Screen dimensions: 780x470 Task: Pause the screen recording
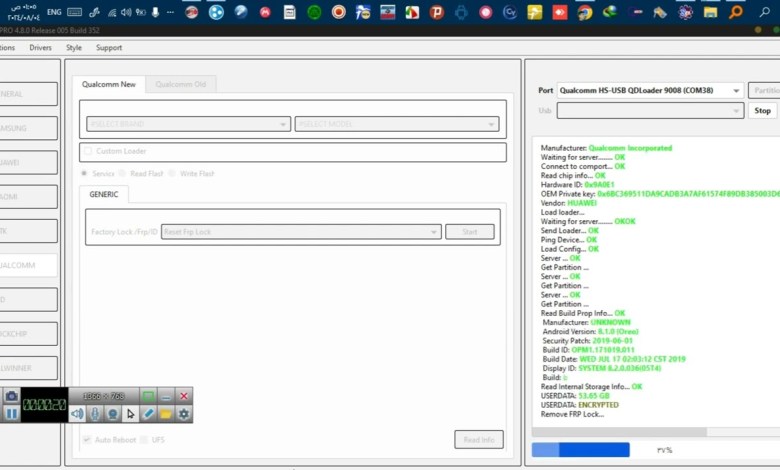coord(11,413)
